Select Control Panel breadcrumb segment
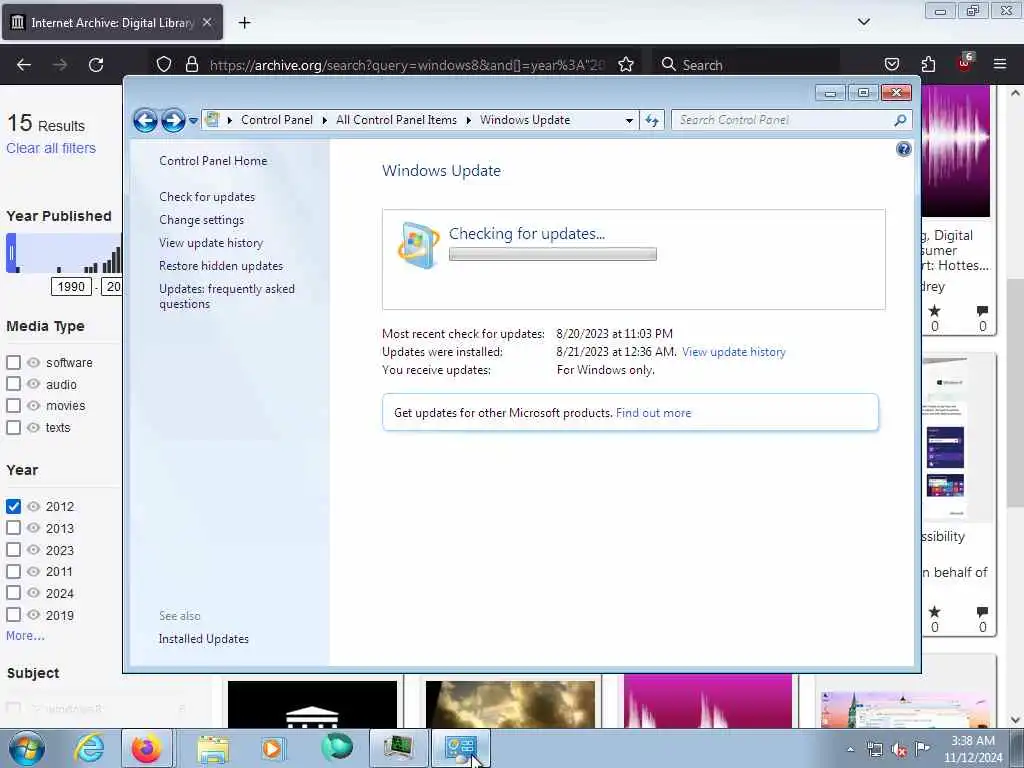 pyautogui.click(x=277, y=120)
